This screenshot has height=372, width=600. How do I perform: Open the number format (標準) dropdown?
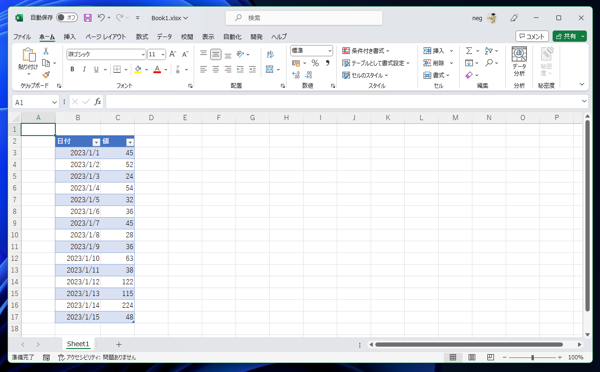pos(329,51)
